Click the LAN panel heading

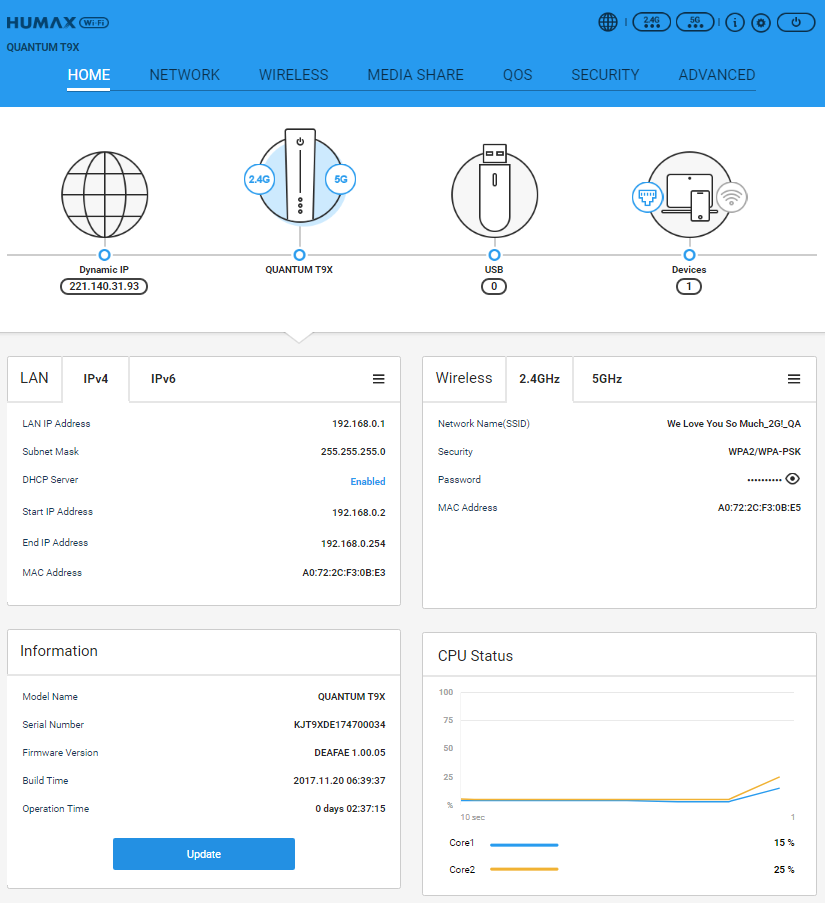point(35,378)
